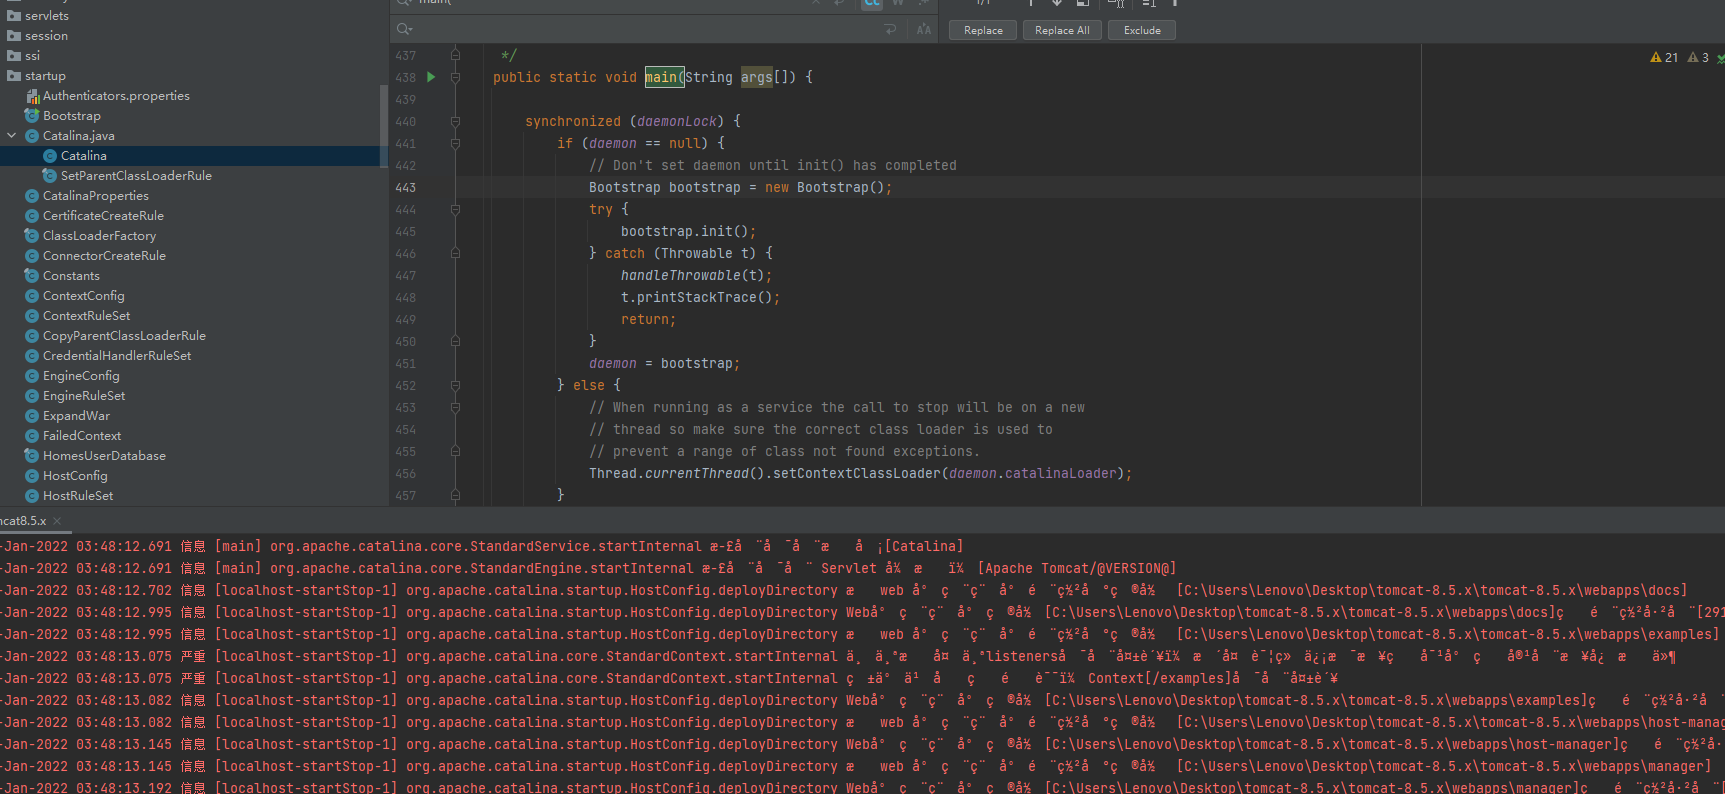Toggle Match Case 'Cc' in find bar
The height and width of the screenshot is (794, 1725).
871,3
